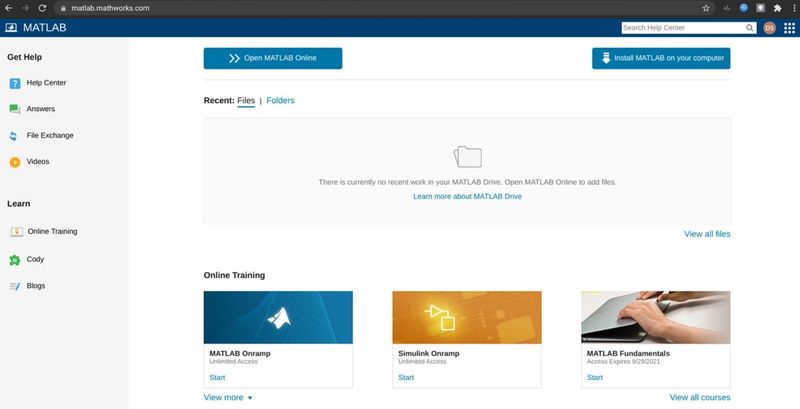Viewport: 800px width, 409px height.
Task: Open Online Training sidebar link
Action: point(53,231)
